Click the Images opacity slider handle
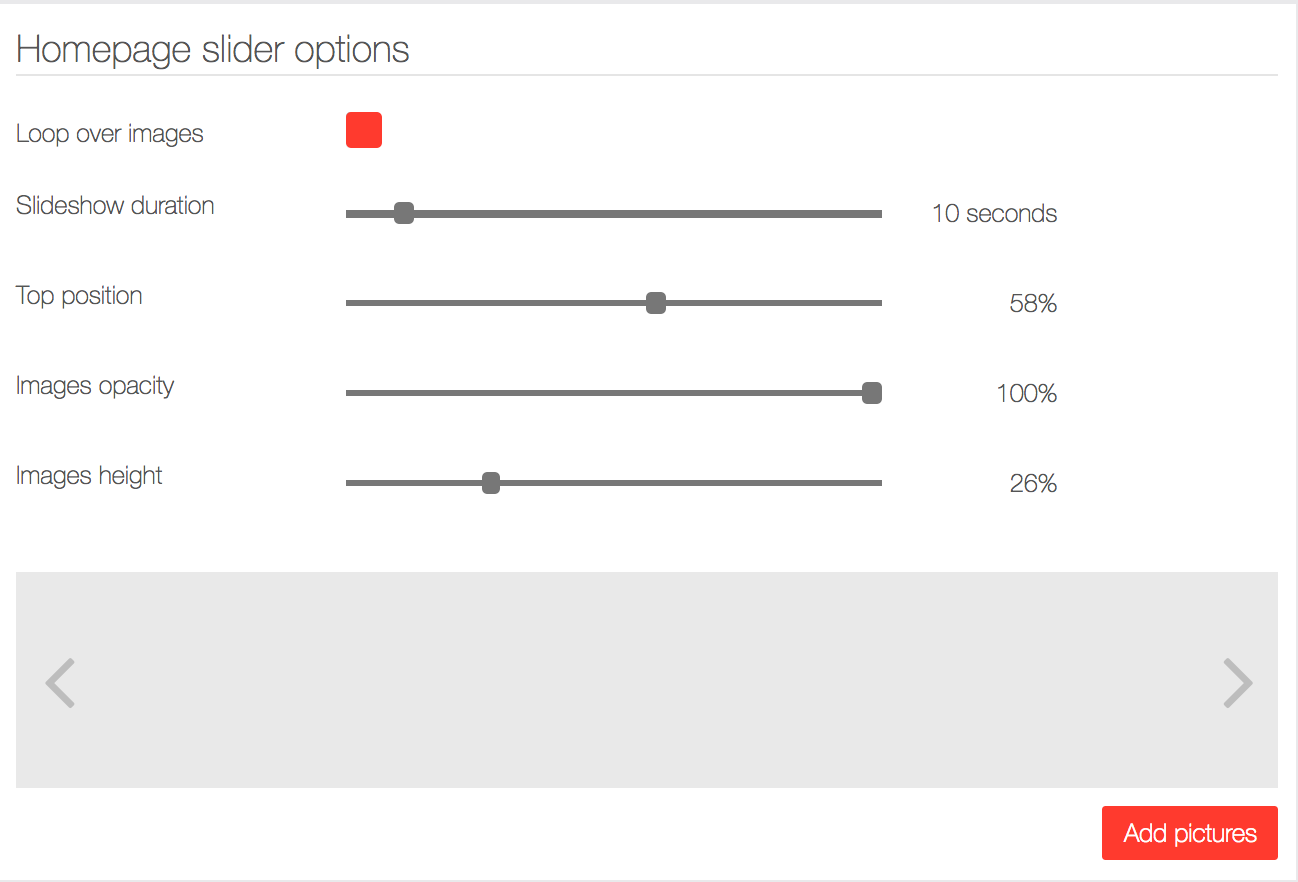This screenshot has height=882, width=1298. coord(872,393)
